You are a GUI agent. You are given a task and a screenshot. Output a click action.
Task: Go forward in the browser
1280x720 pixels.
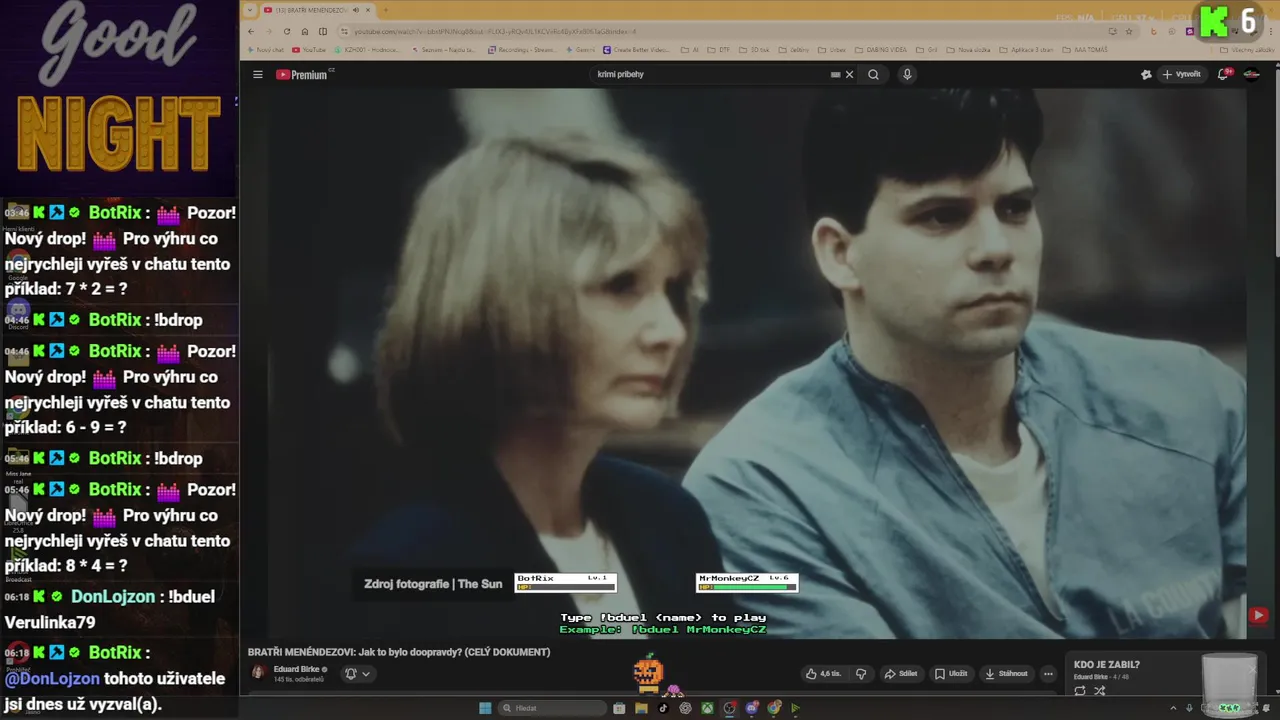268,32
